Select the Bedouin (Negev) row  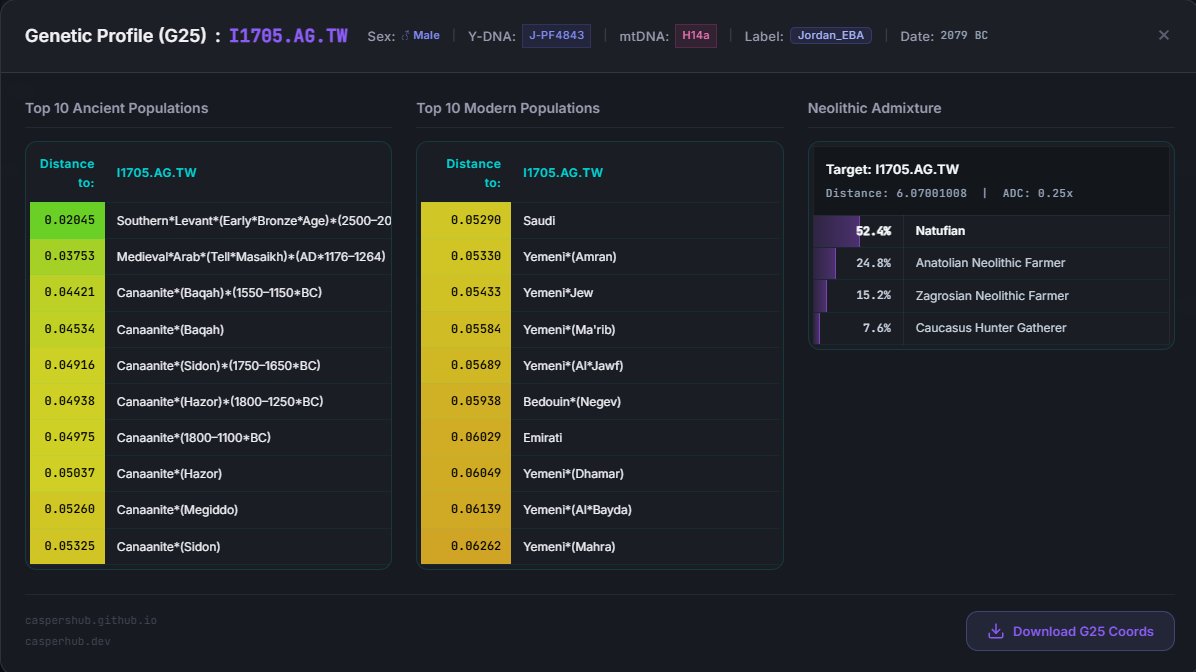[x=601, y=401]
